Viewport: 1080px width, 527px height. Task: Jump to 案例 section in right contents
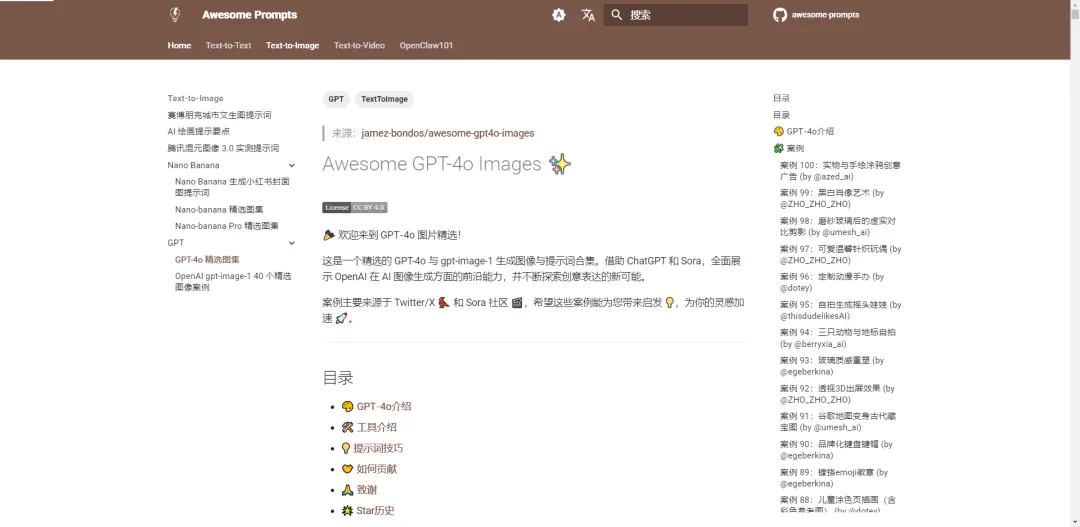point(789,148)
